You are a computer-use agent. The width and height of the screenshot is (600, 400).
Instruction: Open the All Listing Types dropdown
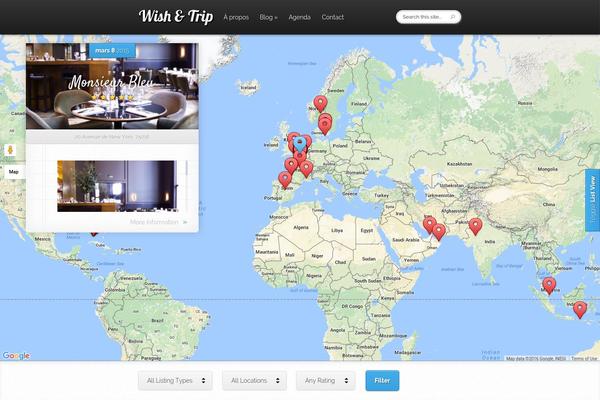click(x=175, y=380)
